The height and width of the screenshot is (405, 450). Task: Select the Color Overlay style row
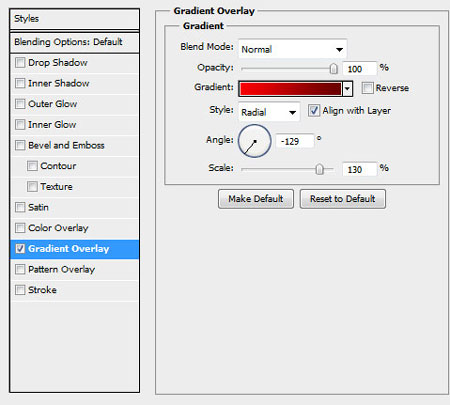(74, 228)
